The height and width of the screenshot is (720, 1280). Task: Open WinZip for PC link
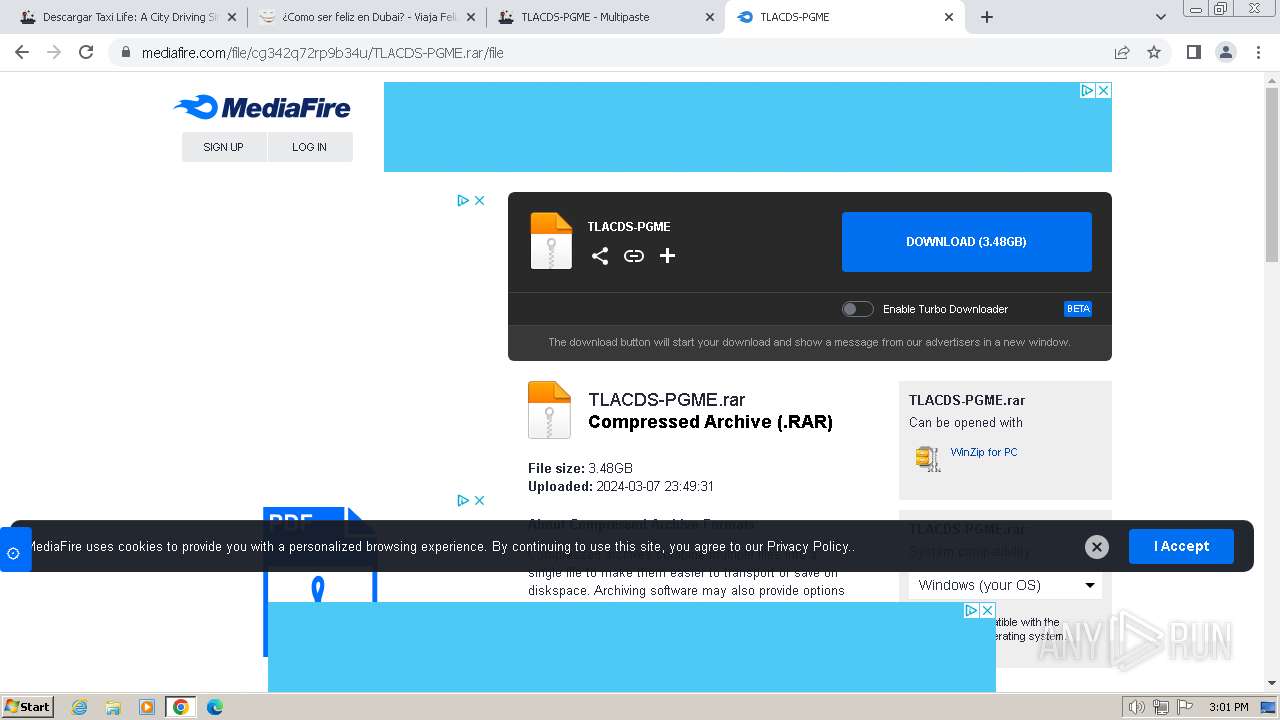pos(984,452)
